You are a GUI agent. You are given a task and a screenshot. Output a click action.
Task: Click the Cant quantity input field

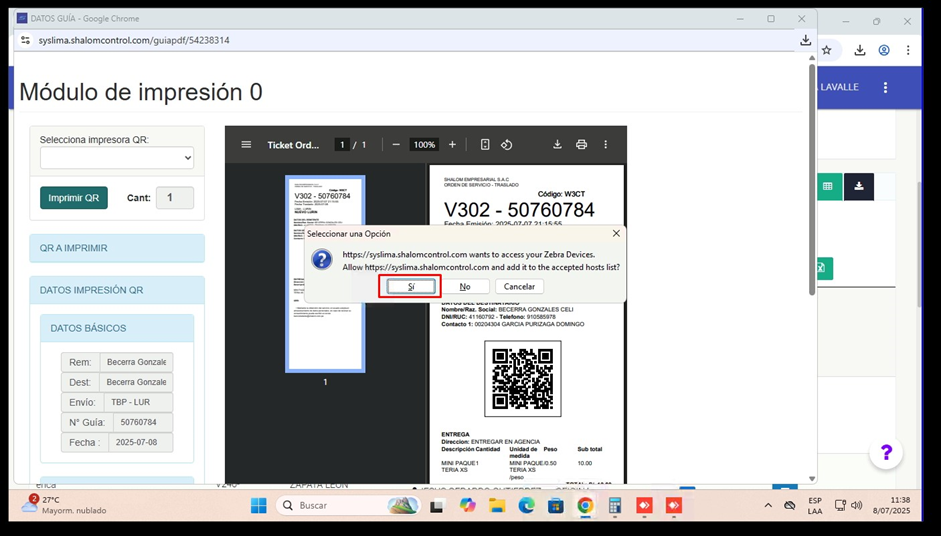(175, 198)
